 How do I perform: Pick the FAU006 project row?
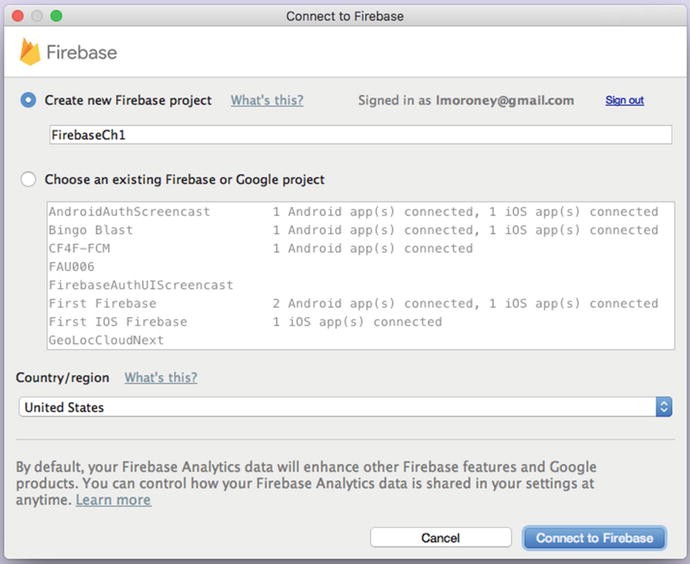pyautogui.click(x=70, y=267)
